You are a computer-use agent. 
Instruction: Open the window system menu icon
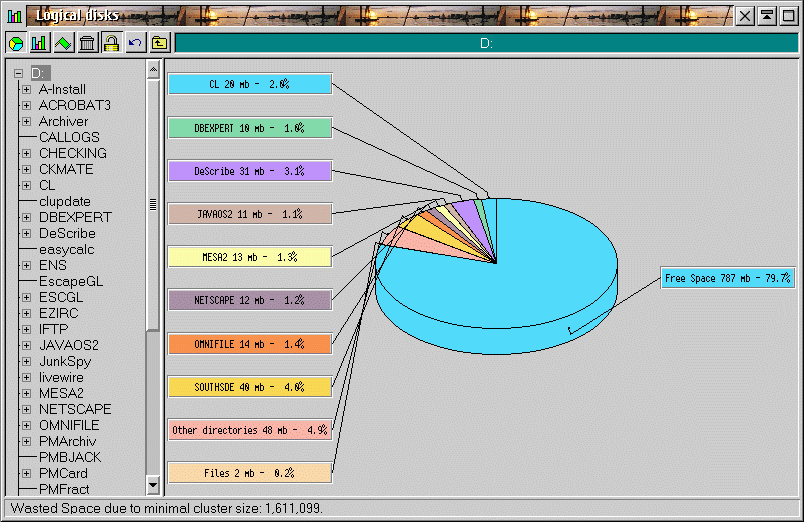14,15
